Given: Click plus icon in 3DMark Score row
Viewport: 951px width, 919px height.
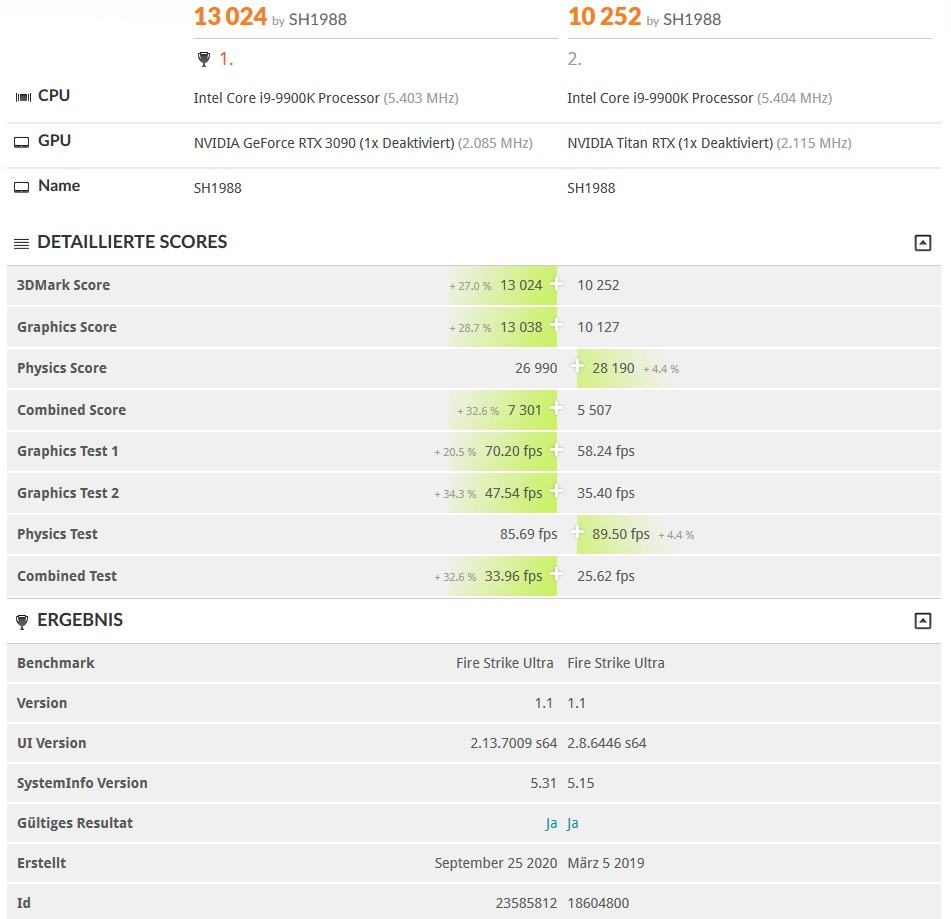Looking at the screenshot, I should pos(556,283).
